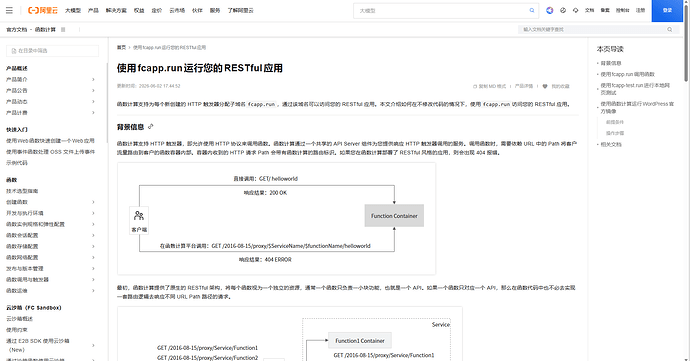Image resolution: width=690 pixels, height=361 pixels.
Task: Open the 定价 top navigation menu
Action: pyautogui.click(x=157, y=10)
